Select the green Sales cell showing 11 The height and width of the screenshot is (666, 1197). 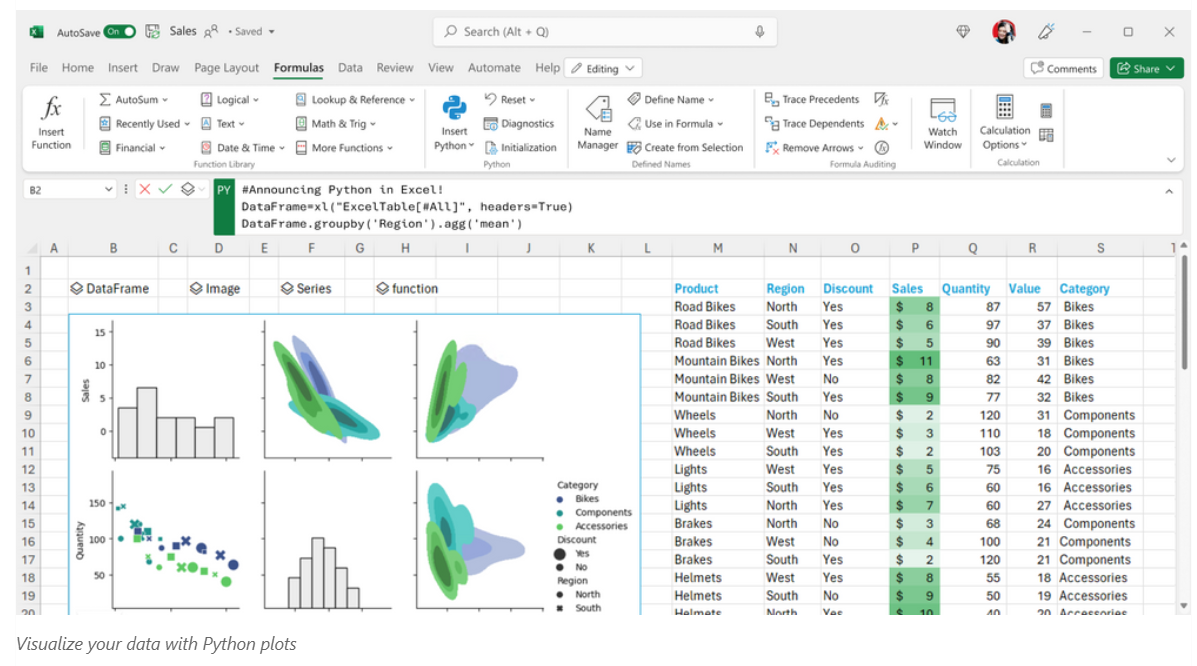(x=915, y=360)
